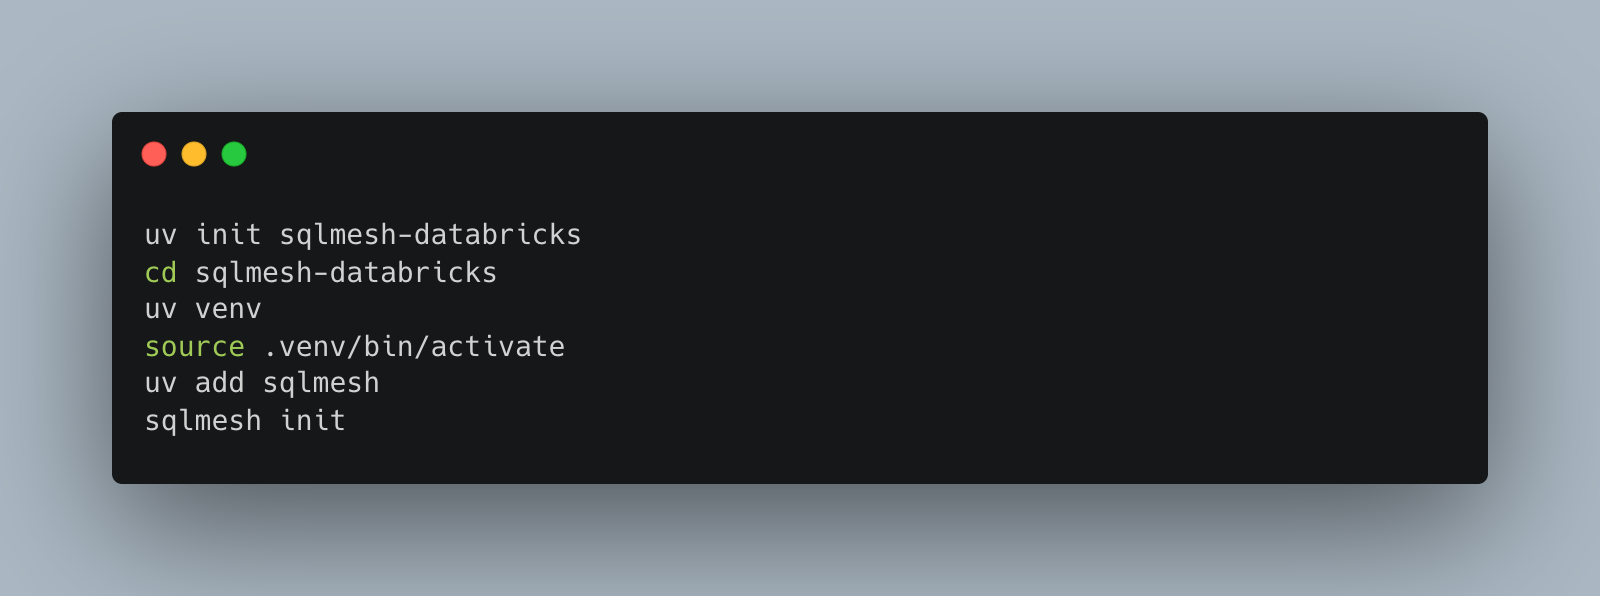The height and width of the screenshot is (596, 1600).
Task: Click the green "cd" keyword
Action: (x=161, y=272)
